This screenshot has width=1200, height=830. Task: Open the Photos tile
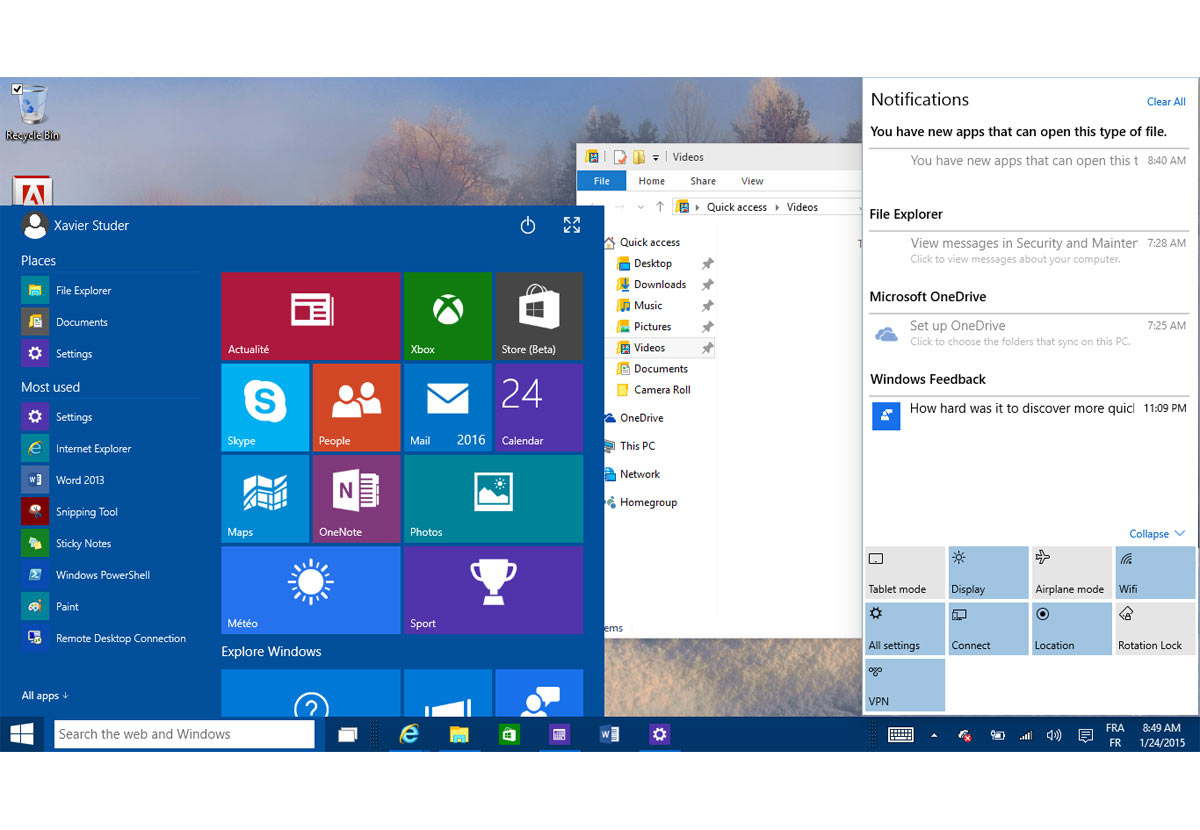(493, 499)
